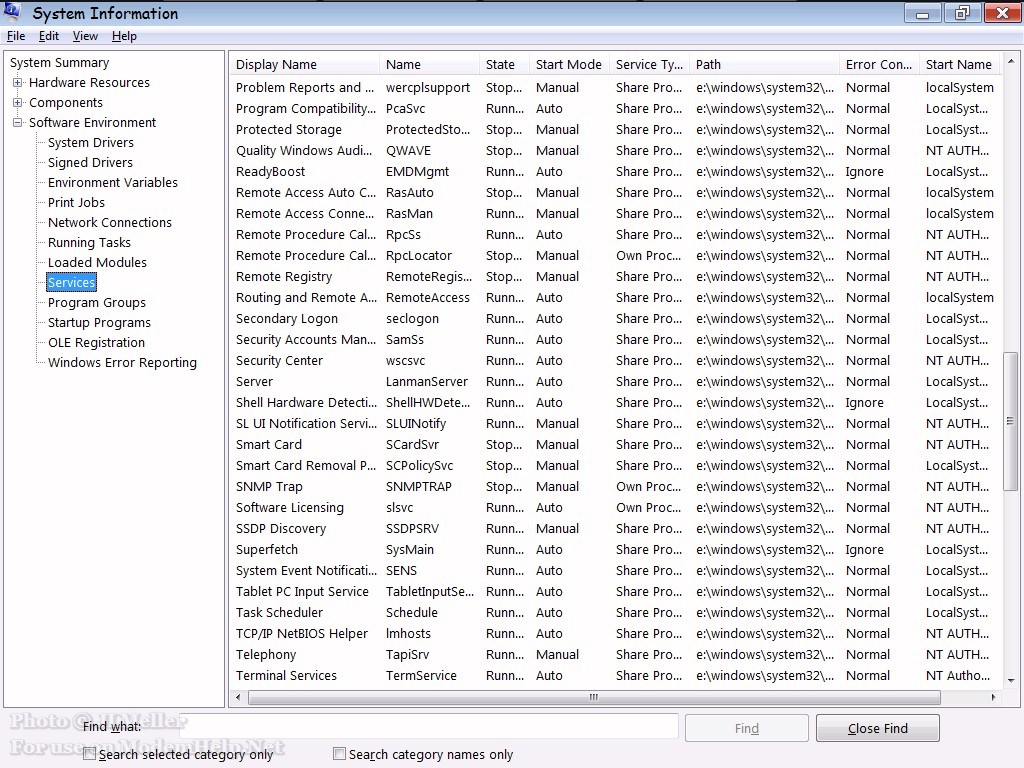Click the QWAVE name cell
This screenshot has width=1024, height=768.
click(x=408, y=151)
